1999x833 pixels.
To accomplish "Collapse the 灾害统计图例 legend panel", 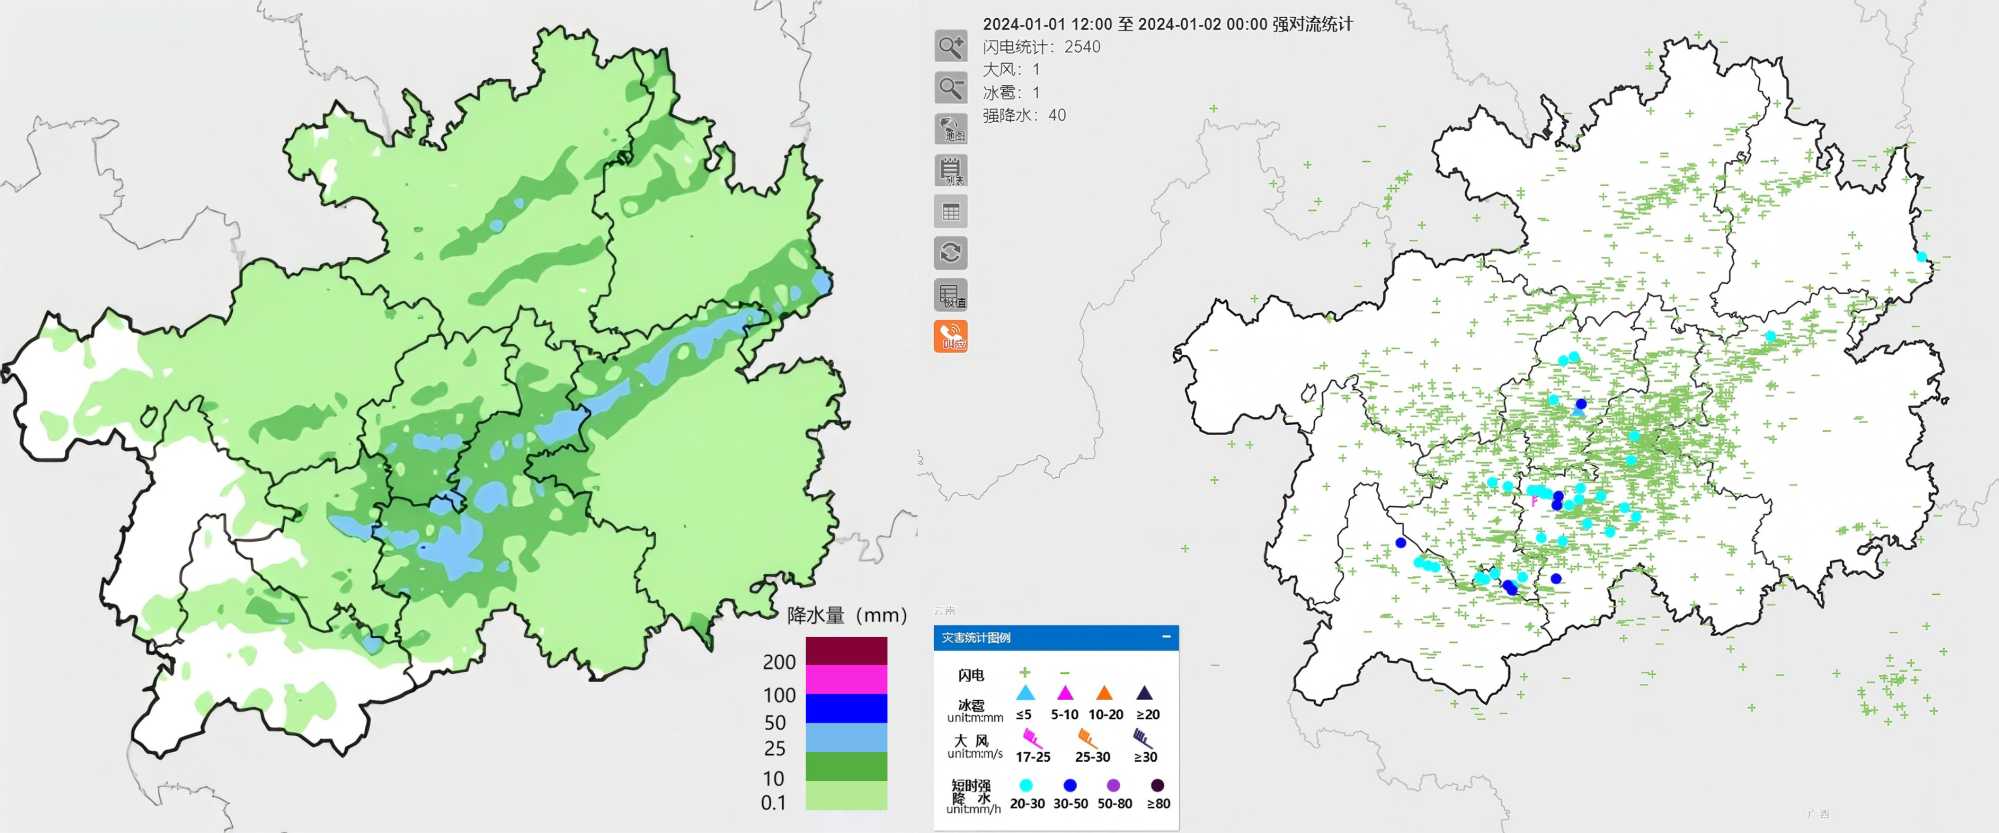I will tap(1166, 637).
